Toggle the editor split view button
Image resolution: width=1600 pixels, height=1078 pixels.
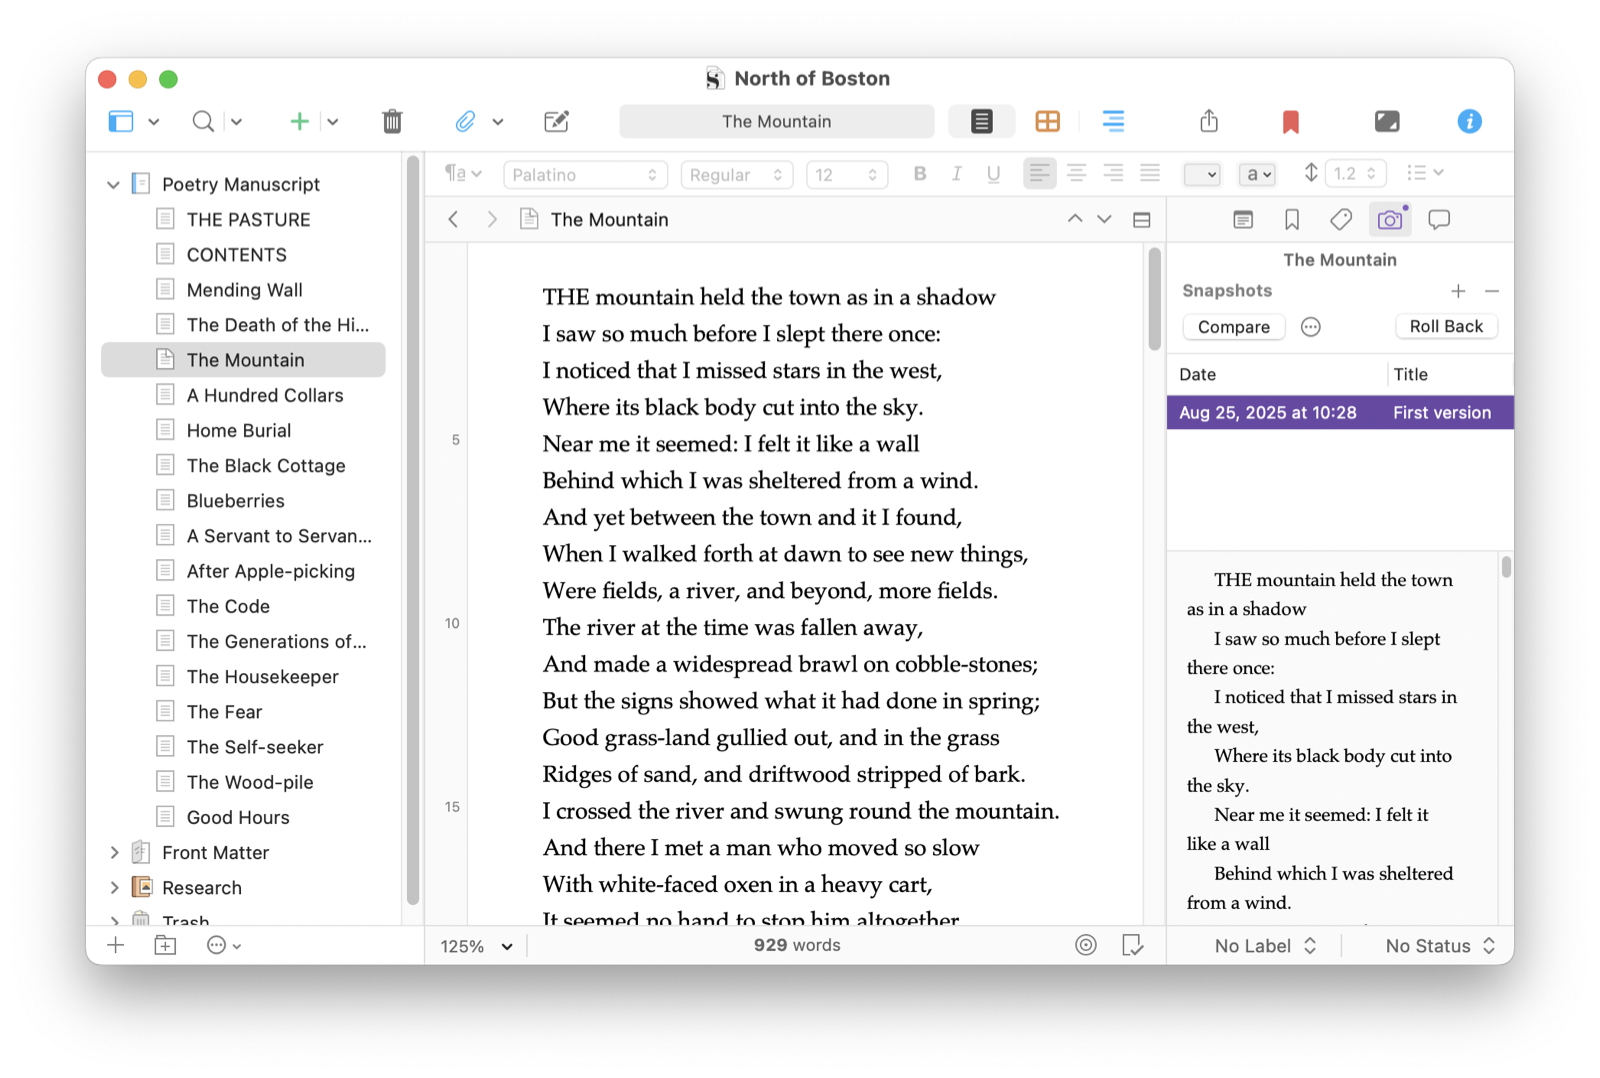pos(1141,220)
